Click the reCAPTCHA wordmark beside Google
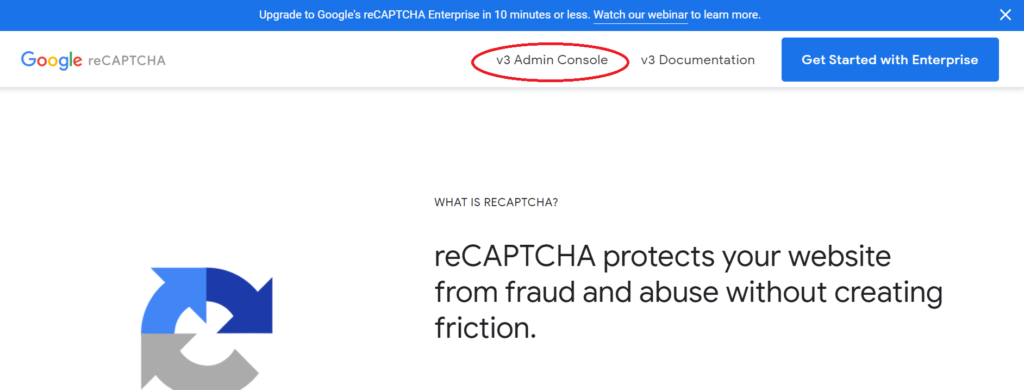1024x390 pixels. 127,61
